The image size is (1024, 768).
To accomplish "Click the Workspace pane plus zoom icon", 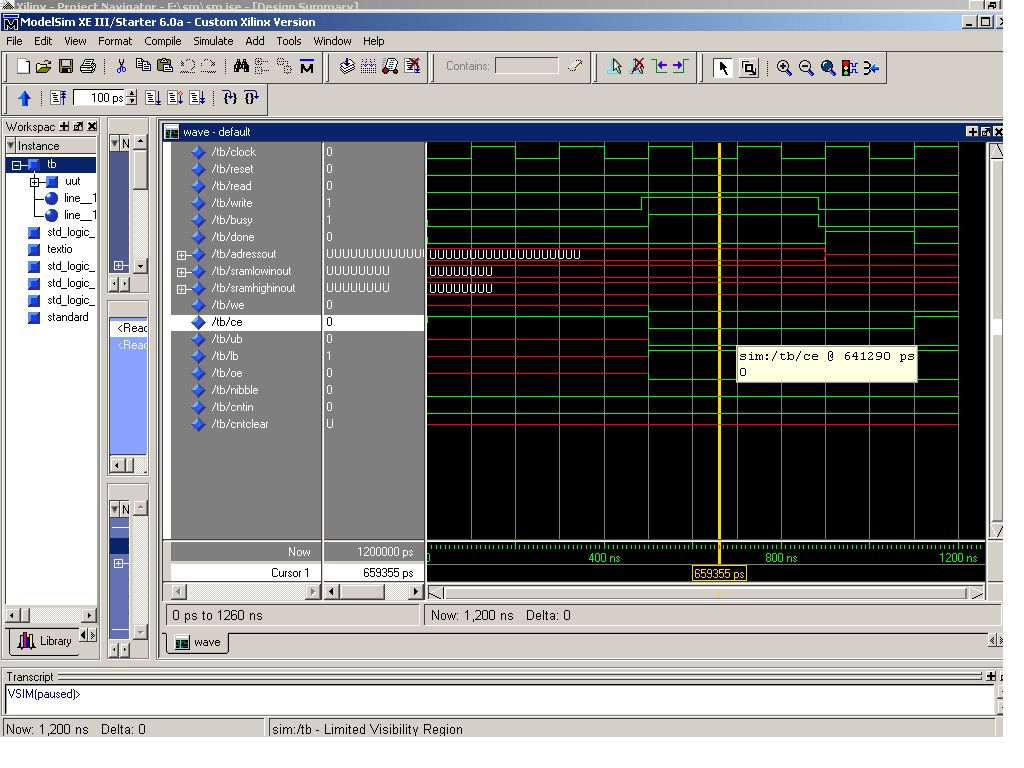I will [64, 126].
